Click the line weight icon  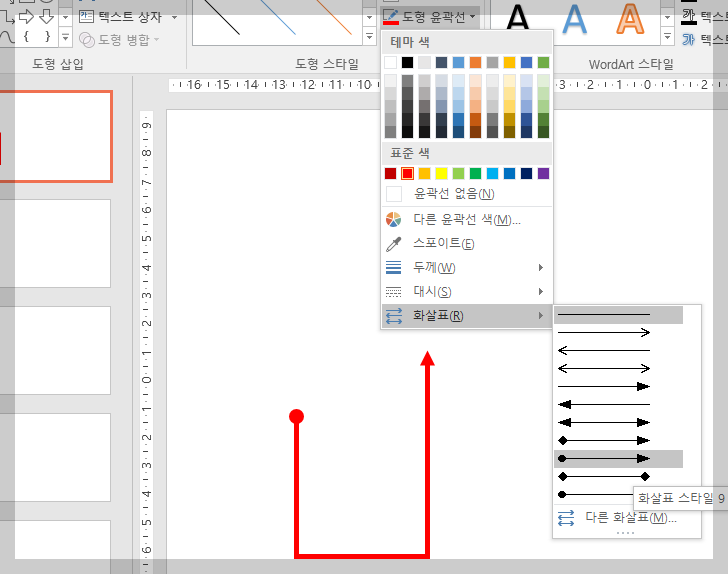coord(393,267)
